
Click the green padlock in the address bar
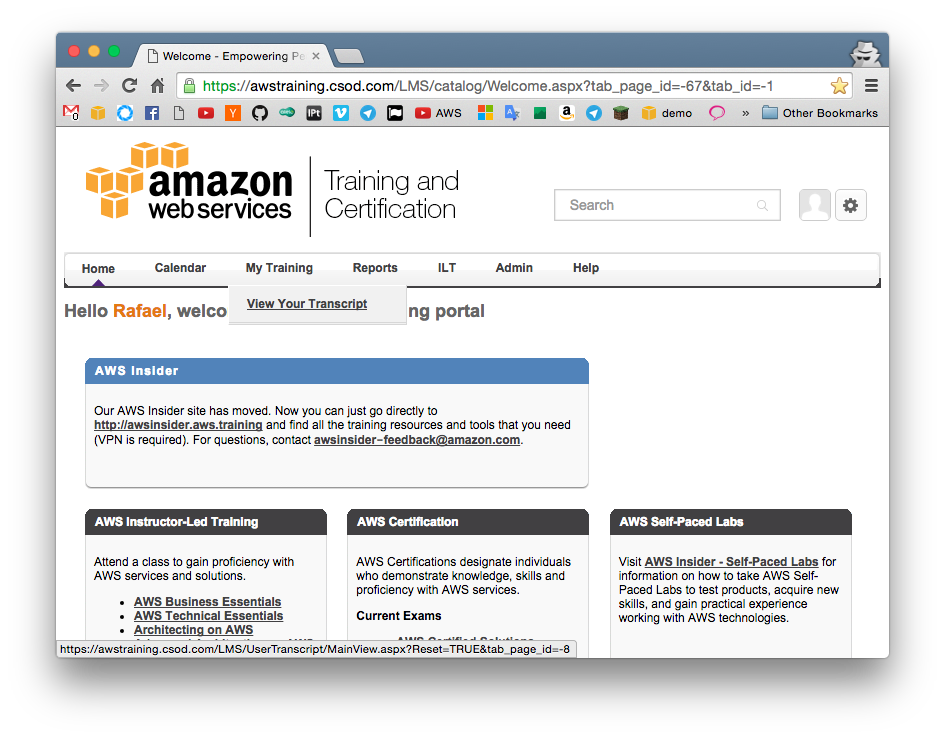pyautogui.click(x=189, y=86)
